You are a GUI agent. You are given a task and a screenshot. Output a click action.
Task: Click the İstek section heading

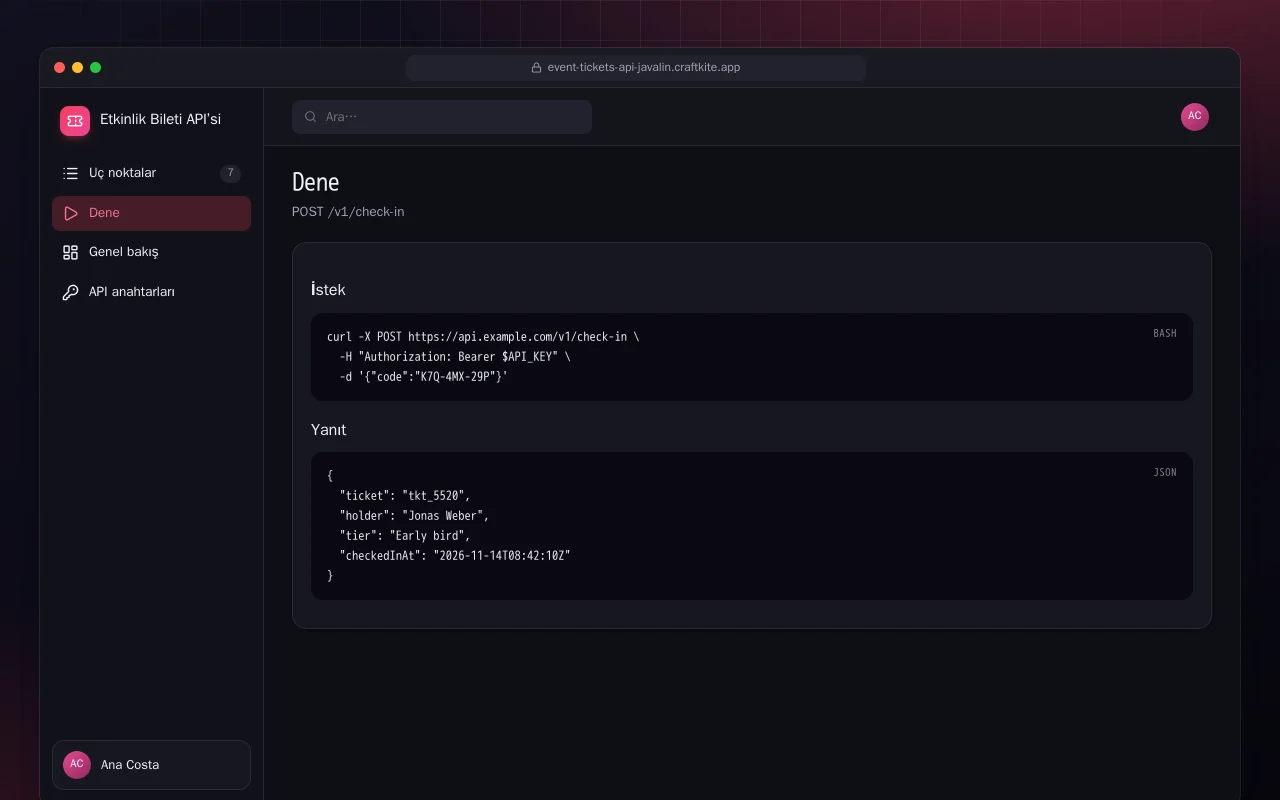328,289
